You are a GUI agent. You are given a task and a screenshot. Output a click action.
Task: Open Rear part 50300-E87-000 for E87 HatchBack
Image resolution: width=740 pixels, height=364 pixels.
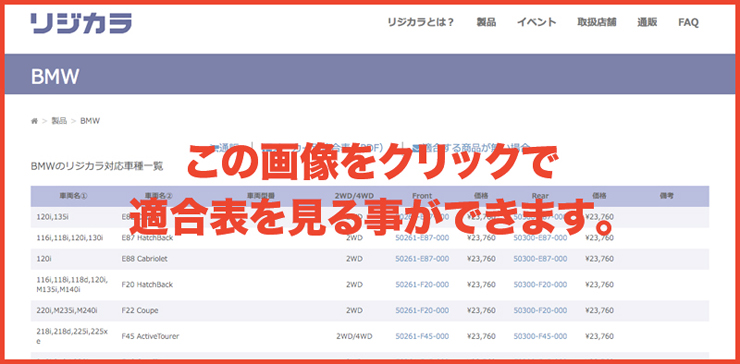[x=540, y=238]
